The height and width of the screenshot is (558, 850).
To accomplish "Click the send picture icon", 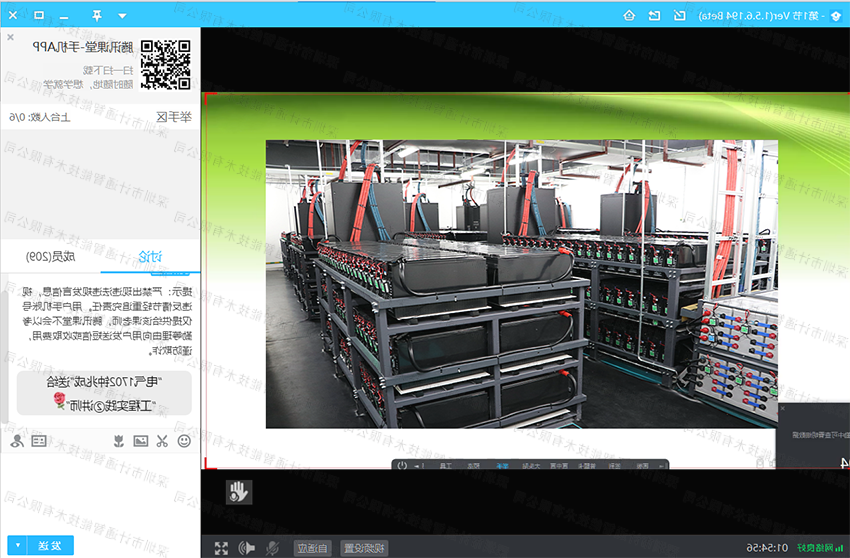I will click(x=140, y=441).
